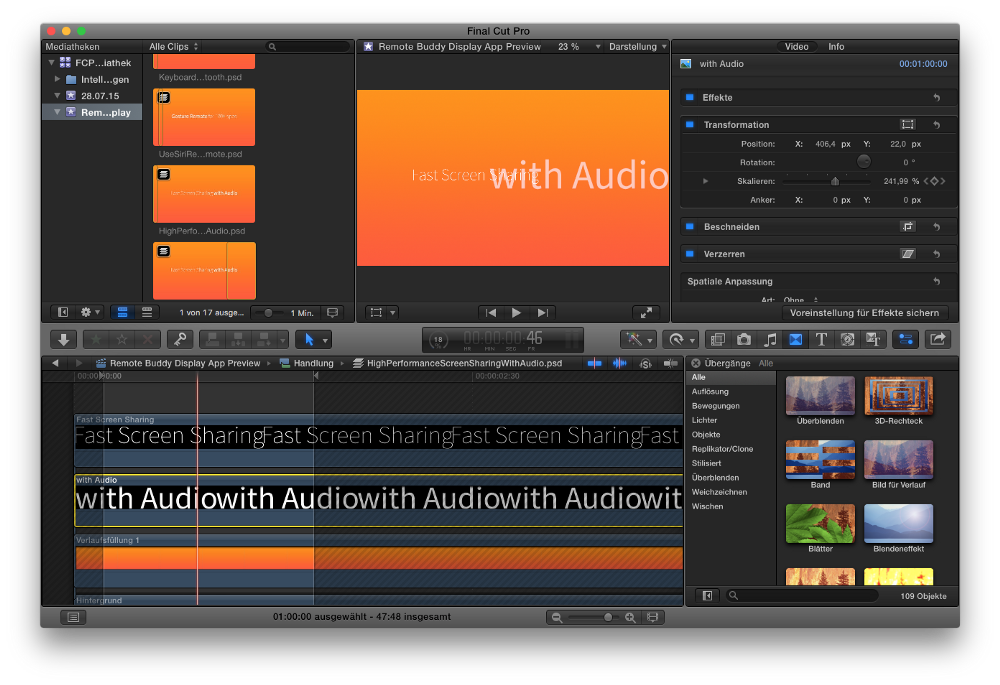Screen dimensions: 1000x685
Task: Open the Titles browser T icon
Action: click(x=821, y=339)
